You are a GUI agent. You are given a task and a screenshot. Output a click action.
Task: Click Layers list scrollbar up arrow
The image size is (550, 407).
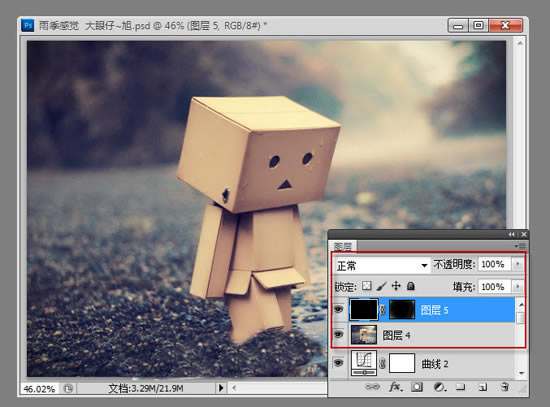coord(521,304)
